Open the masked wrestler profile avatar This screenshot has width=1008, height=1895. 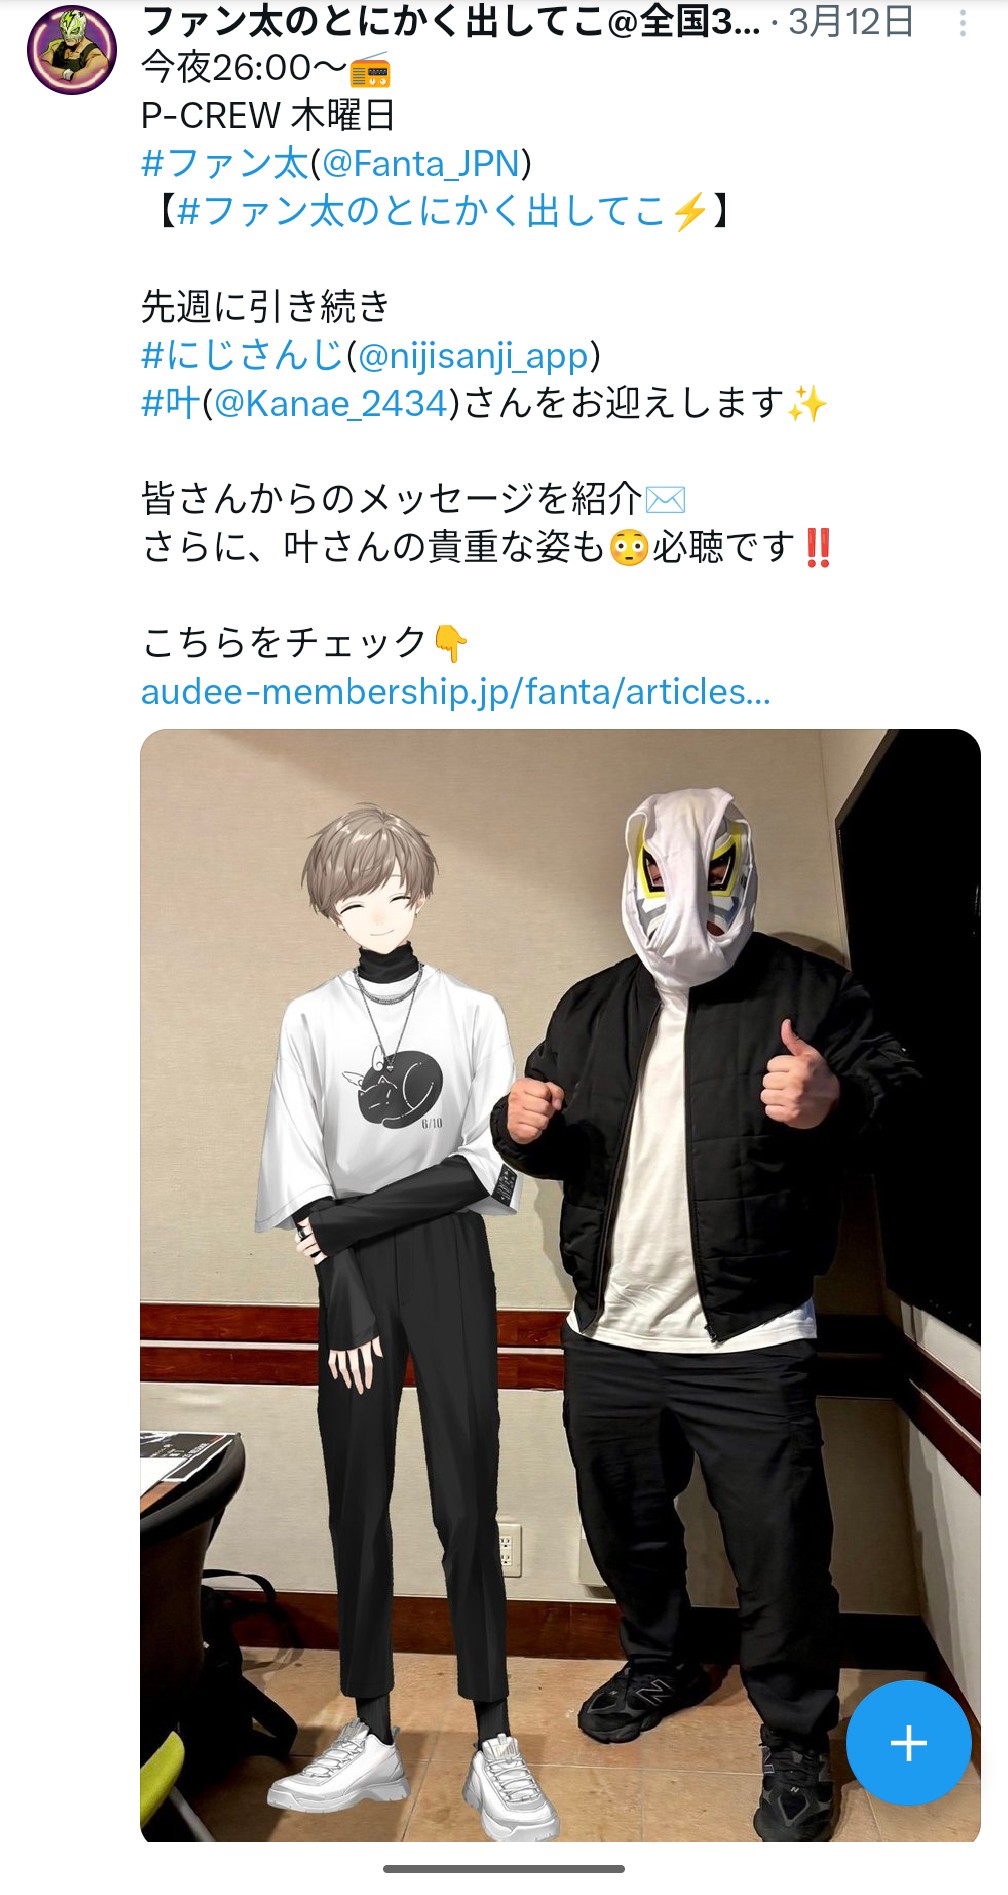[x=72, y=50]
